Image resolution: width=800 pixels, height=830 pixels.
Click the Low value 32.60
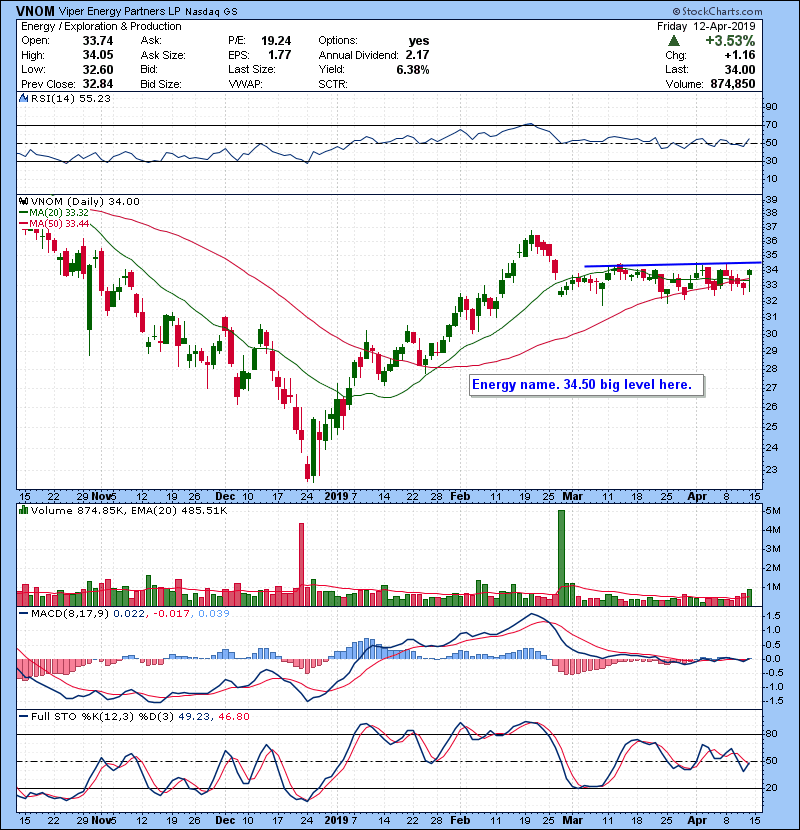pos(98,69)
